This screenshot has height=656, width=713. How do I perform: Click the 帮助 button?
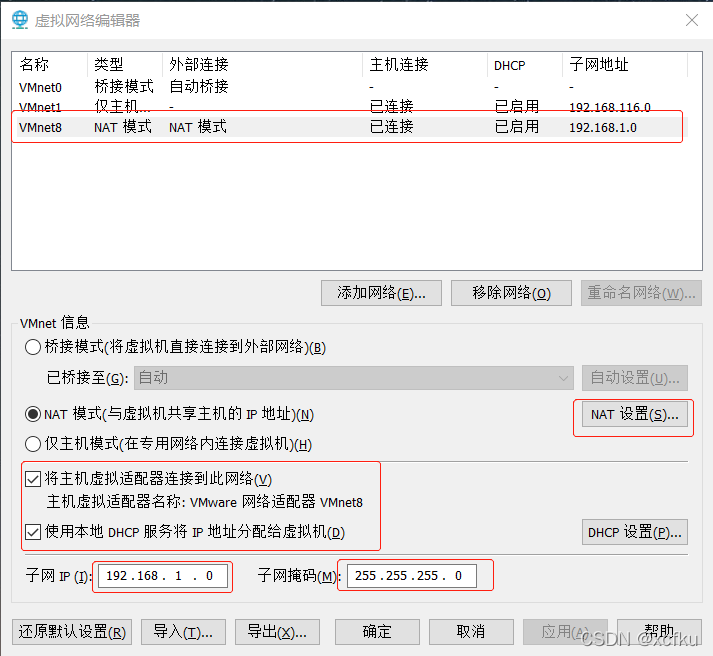659,632
